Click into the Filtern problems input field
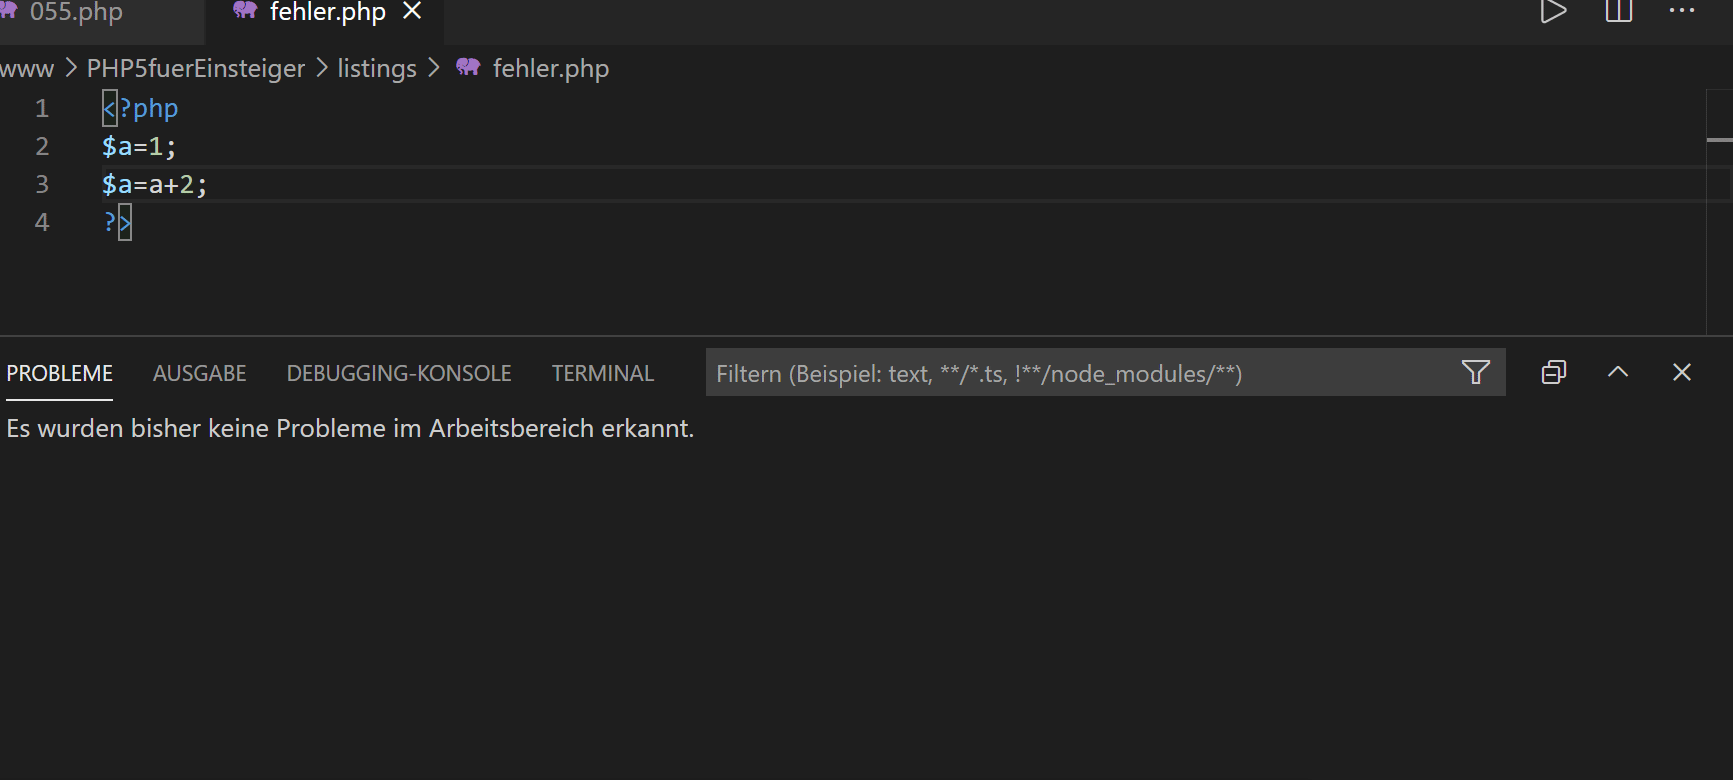This screenshot has width=1733, height=780. coord(1080,373)
